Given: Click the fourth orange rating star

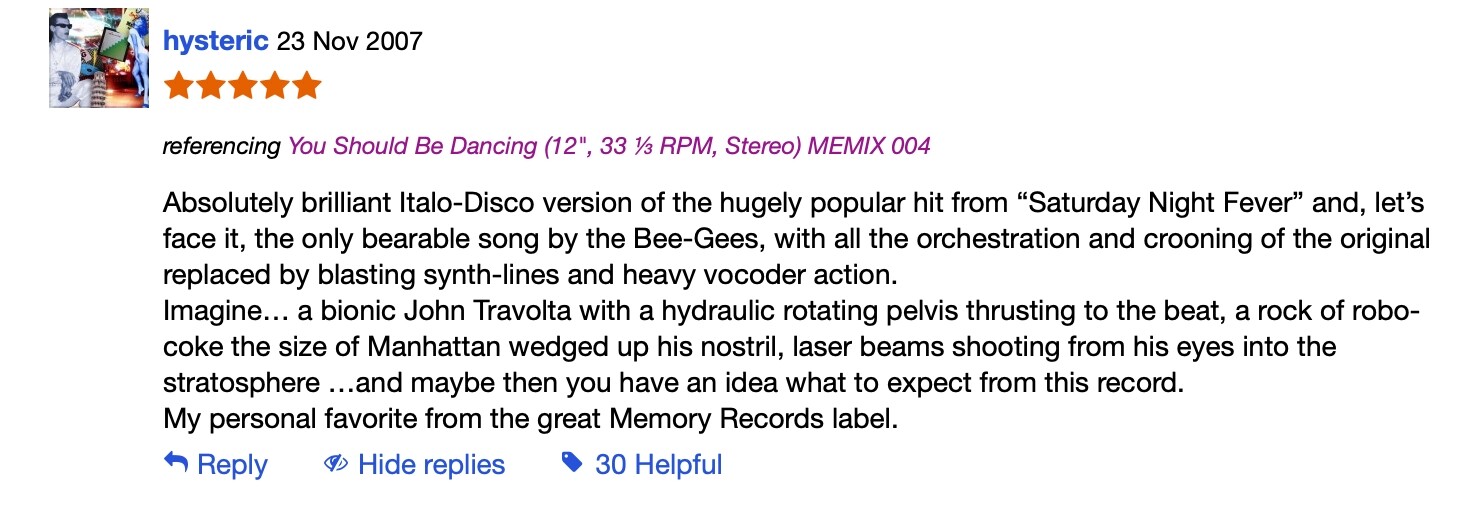Looking at the screenshot, I should pyautogui.click(x=274, y=86).
